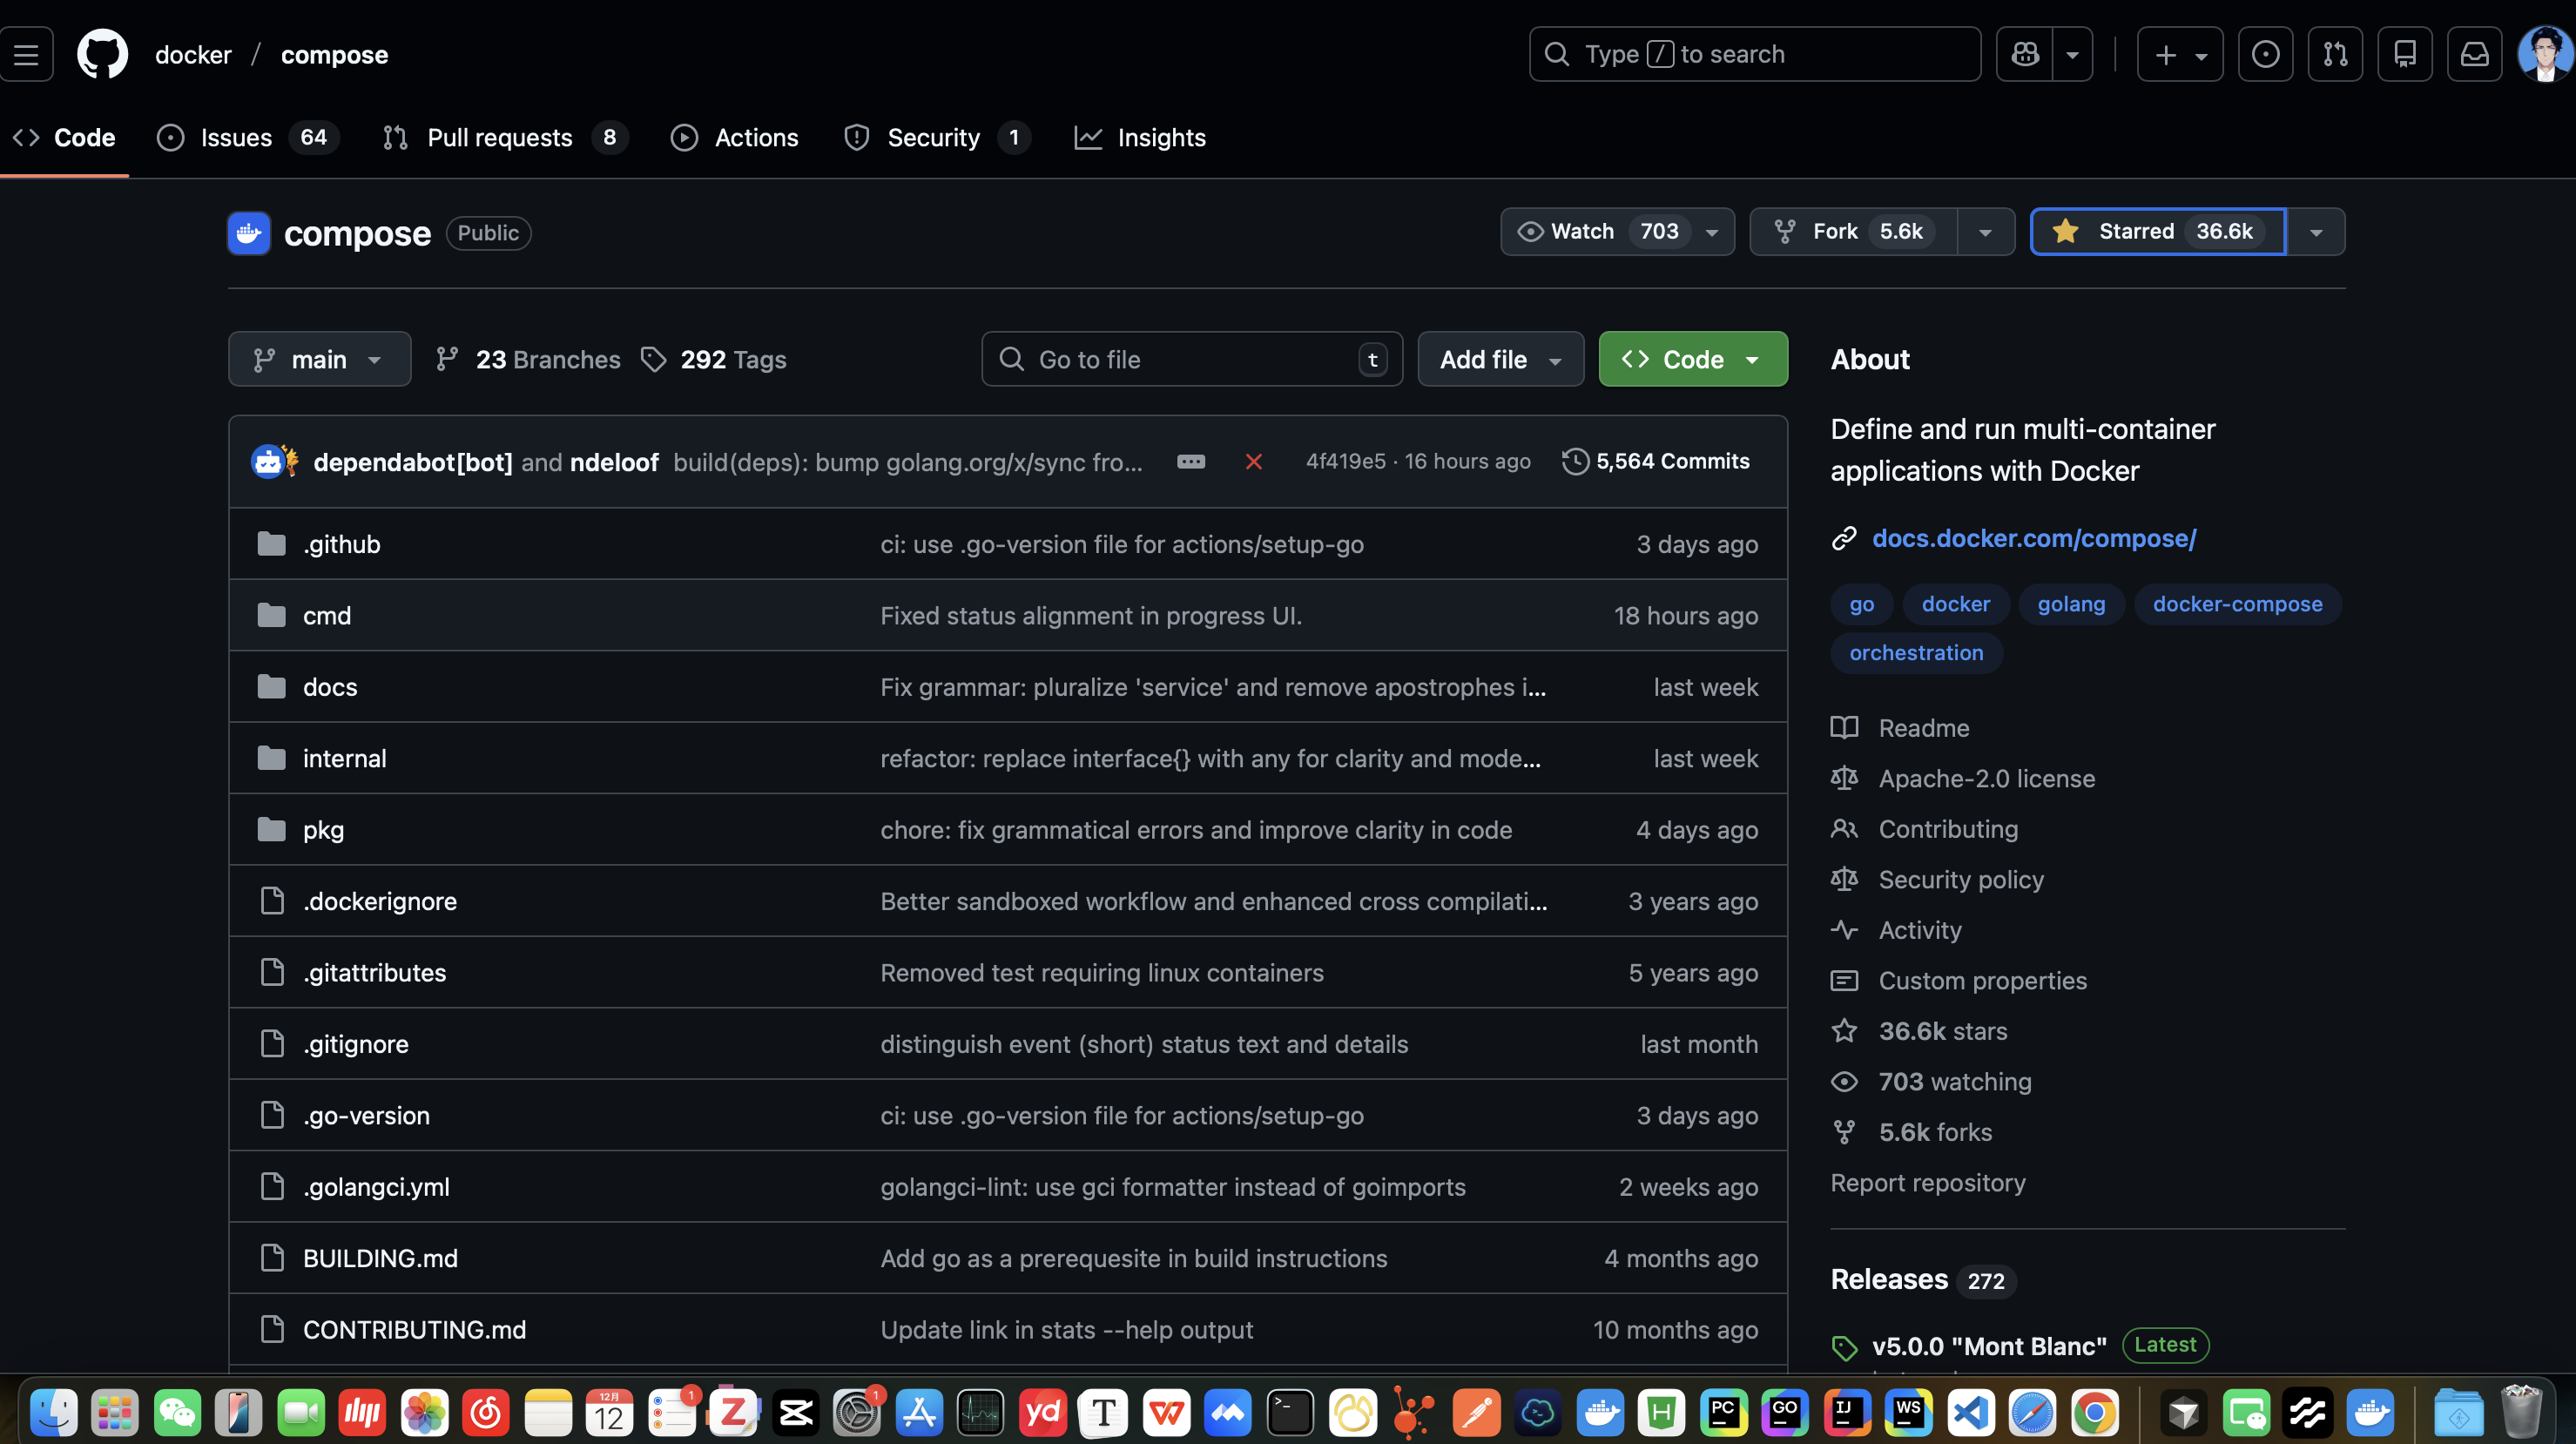The height and width of the screenshot is (1444, 2576).
Task: Open the hamburger navigation menu
Action: (26, 54)
